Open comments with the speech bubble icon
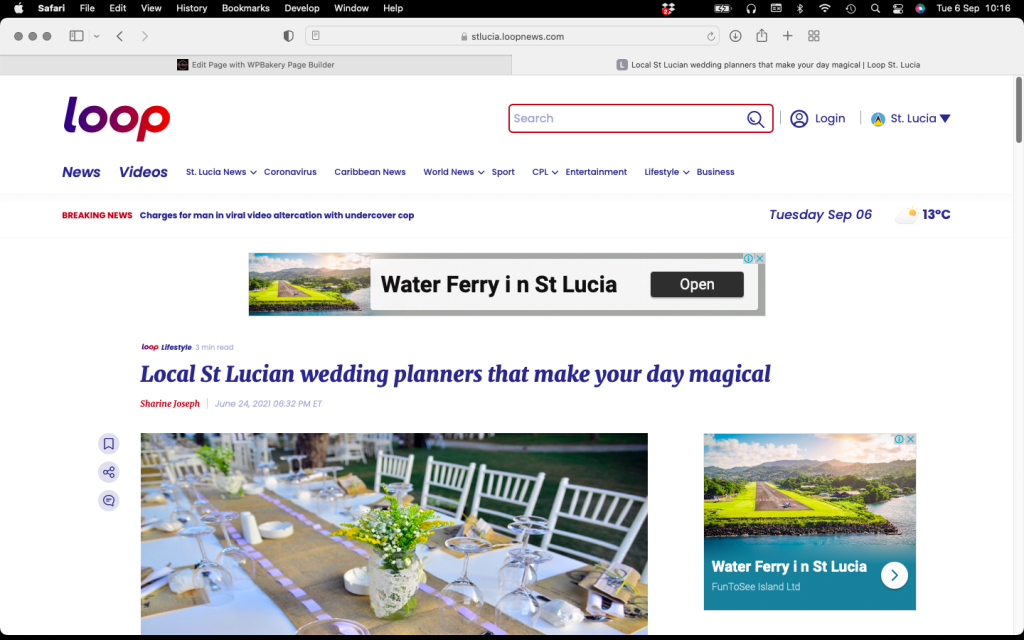Screen dimensions: 1024x640 click(108, 501)
